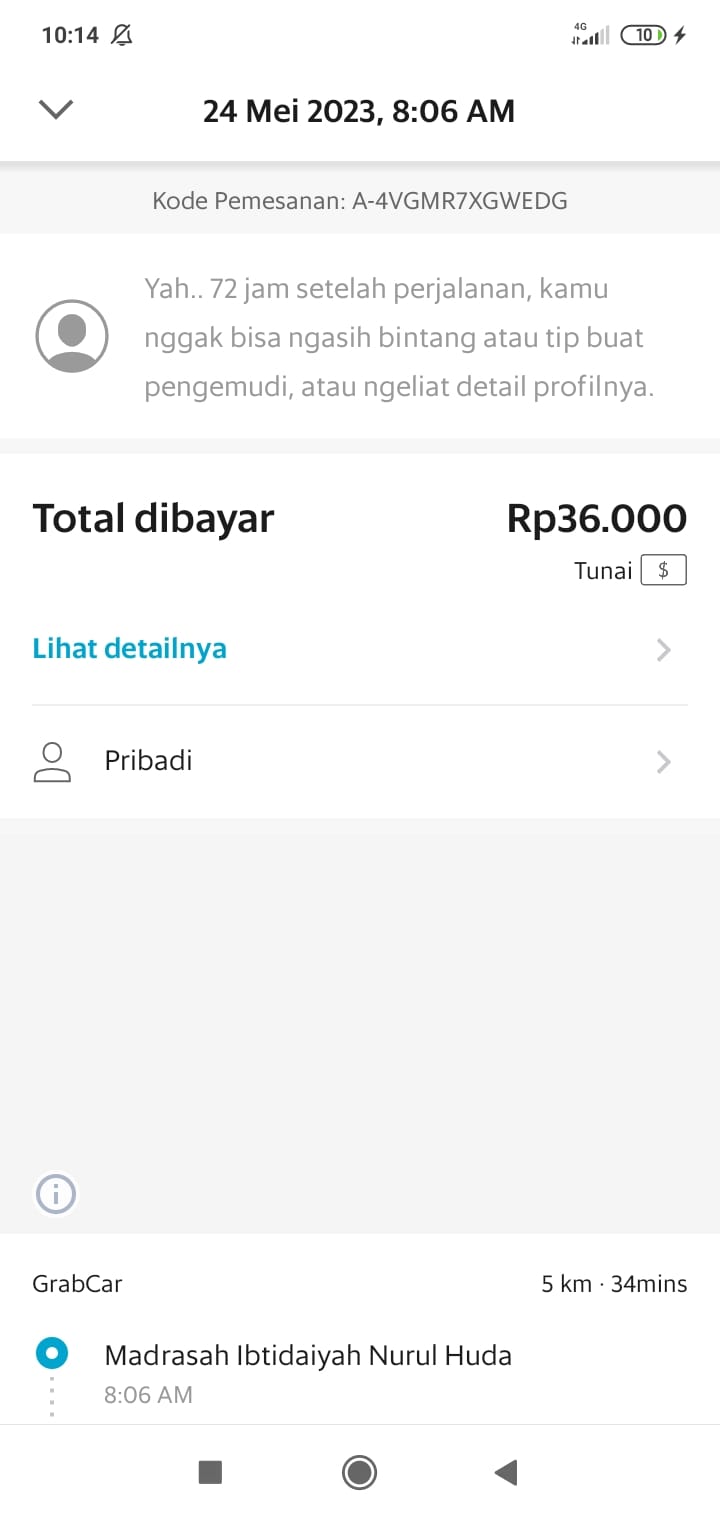Open the Pribadi trip type row
720x1520 pixels.
coord(148,761)
